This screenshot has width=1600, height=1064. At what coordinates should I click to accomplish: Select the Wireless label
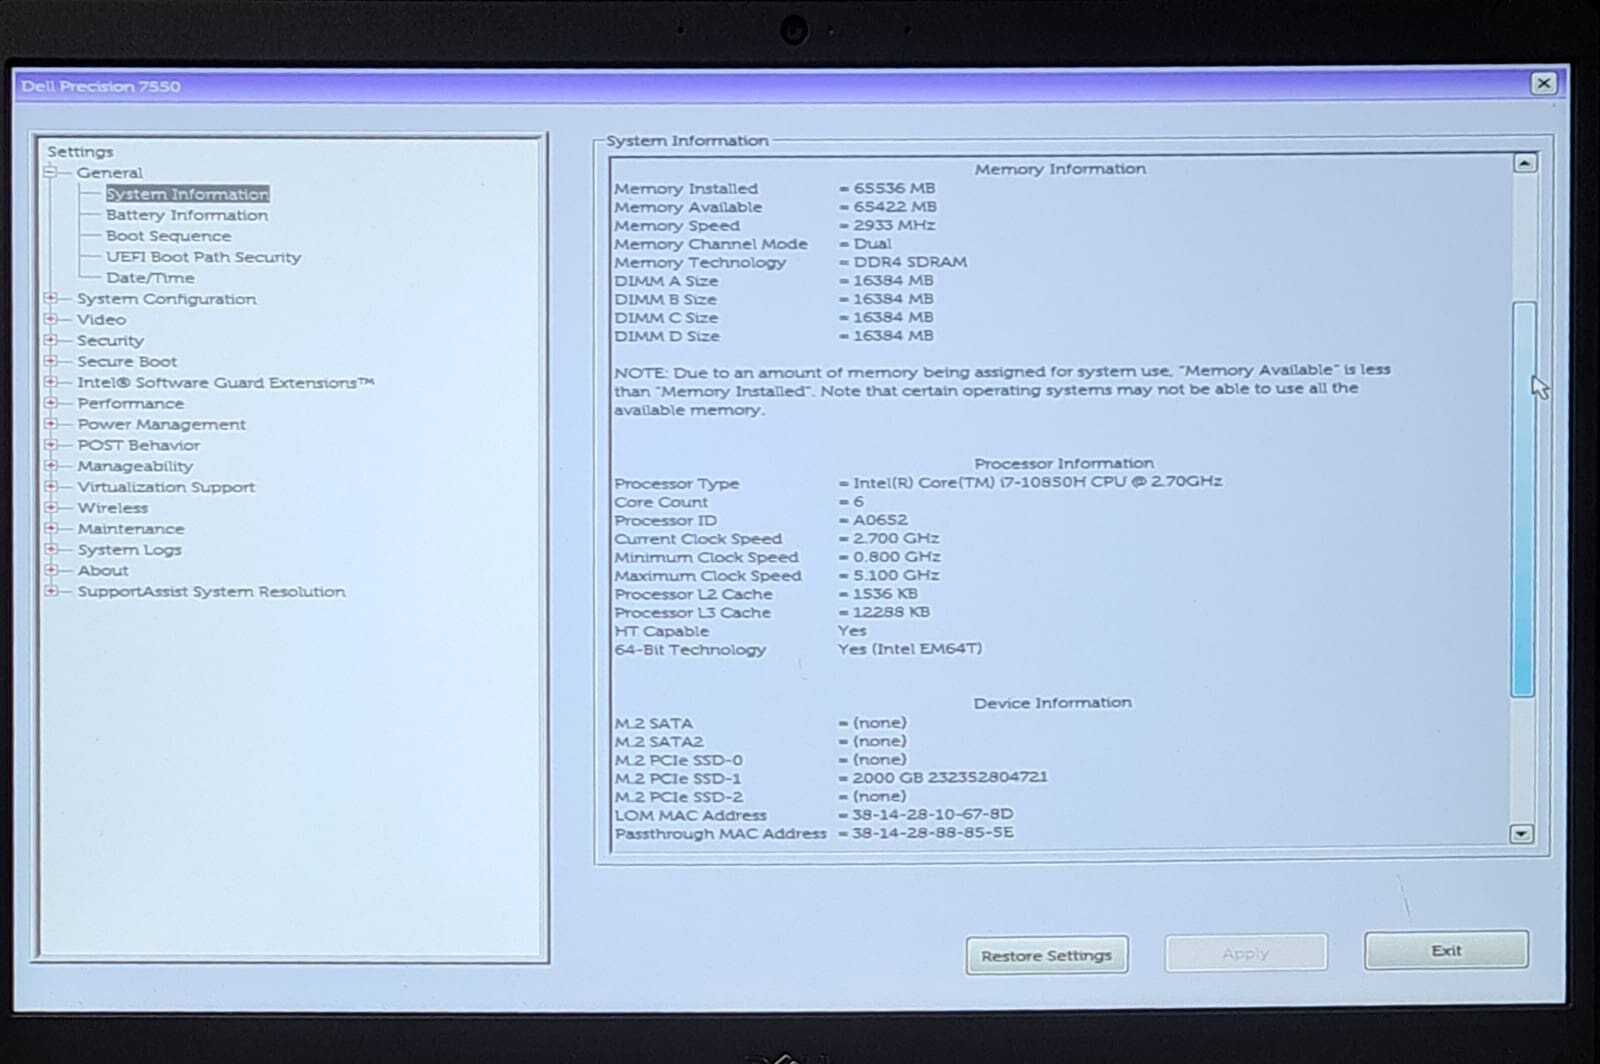pos(112,509)
